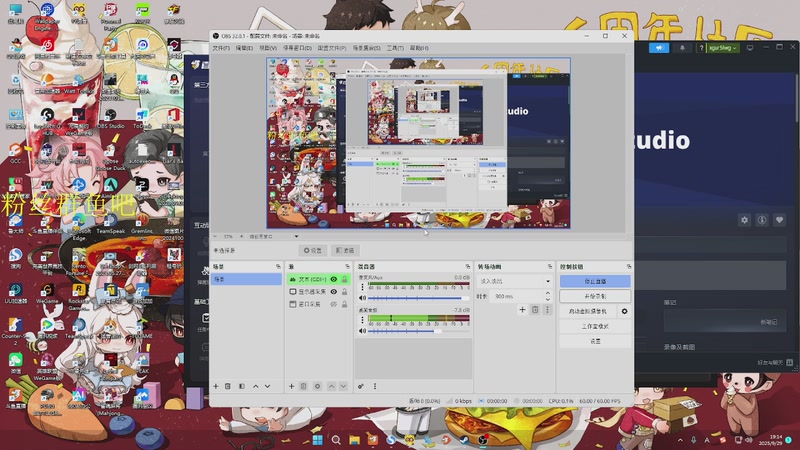Image resolution: width=800 pixels, height=450 pixels.
Task: Open source Filters button below preview
Action: (345, 251)
